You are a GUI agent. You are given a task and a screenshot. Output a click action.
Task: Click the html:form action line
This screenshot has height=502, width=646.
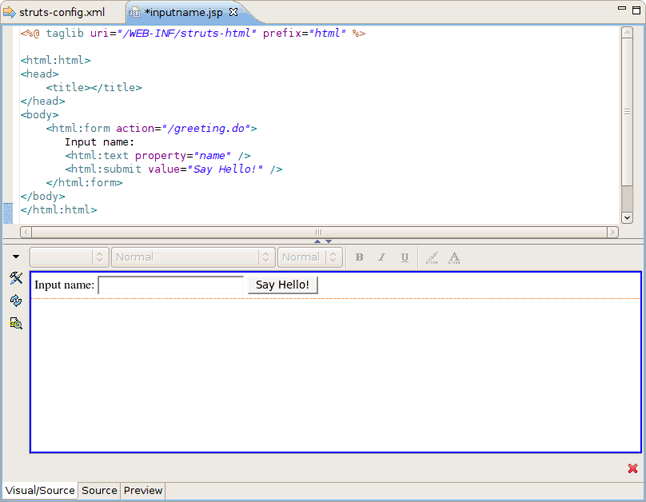pyautogui.click(x=152, y=129)
